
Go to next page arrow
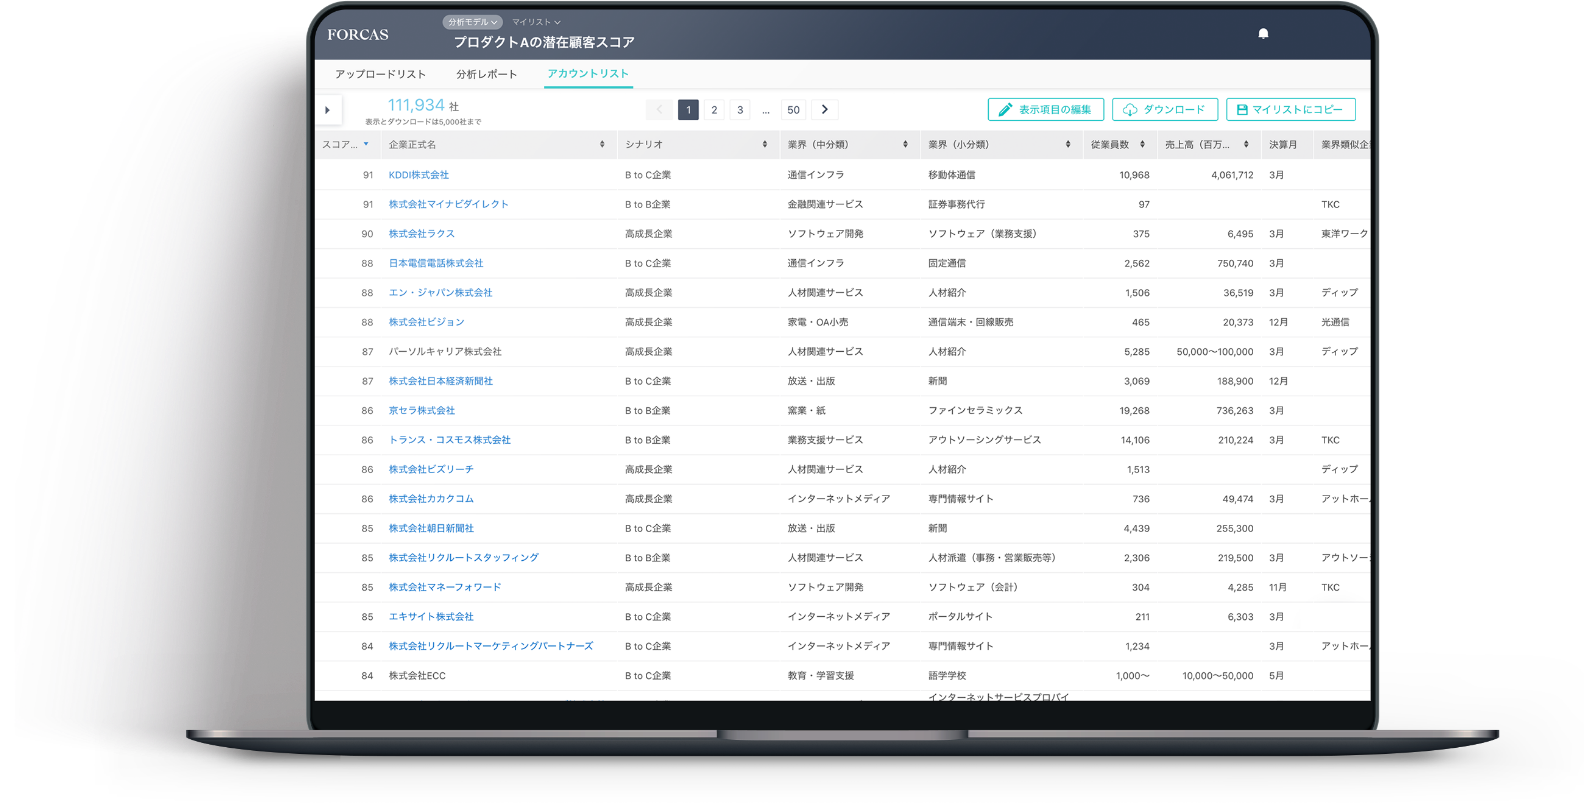[x=825, y=110]
